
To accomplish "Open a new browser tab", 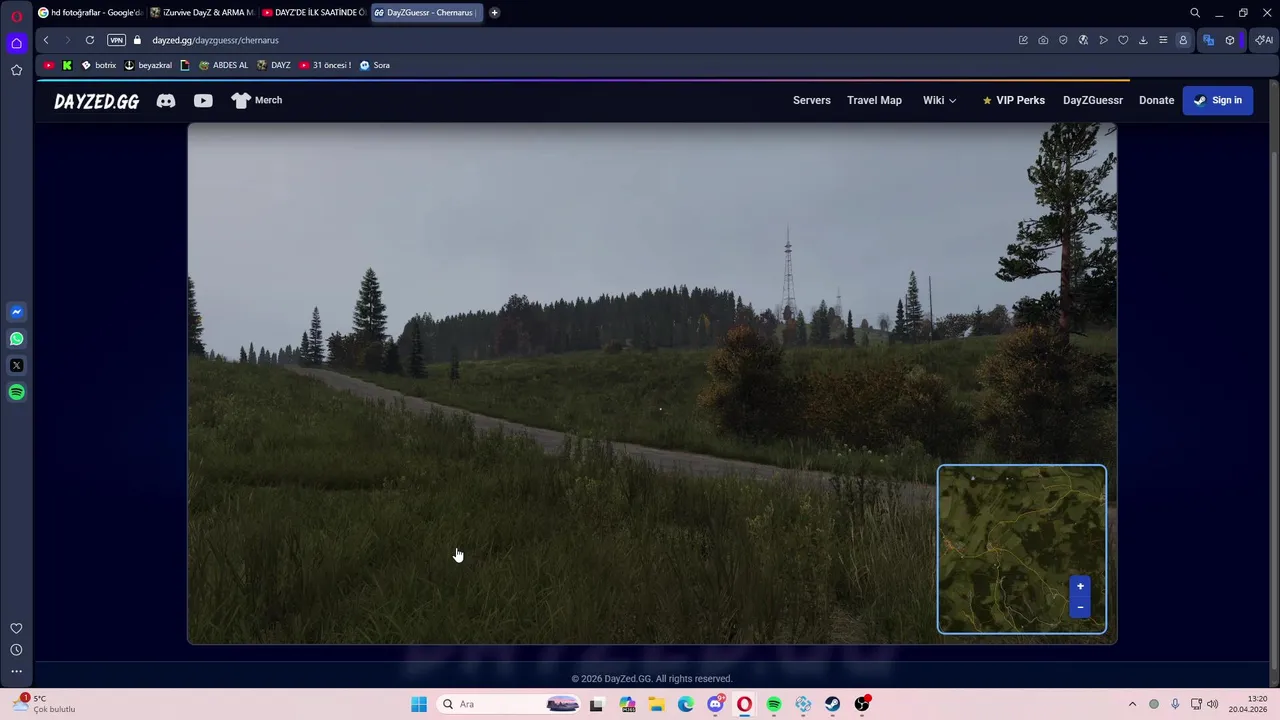I will (x=494, y=12).
